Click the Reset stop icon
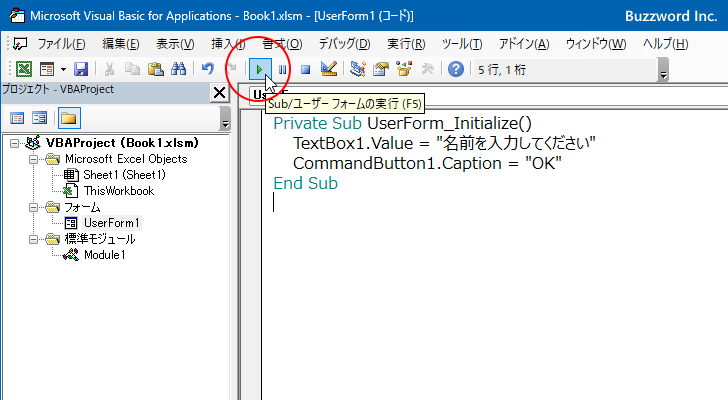The width and height of the screenshot is (728, 400). coord(305,70)
